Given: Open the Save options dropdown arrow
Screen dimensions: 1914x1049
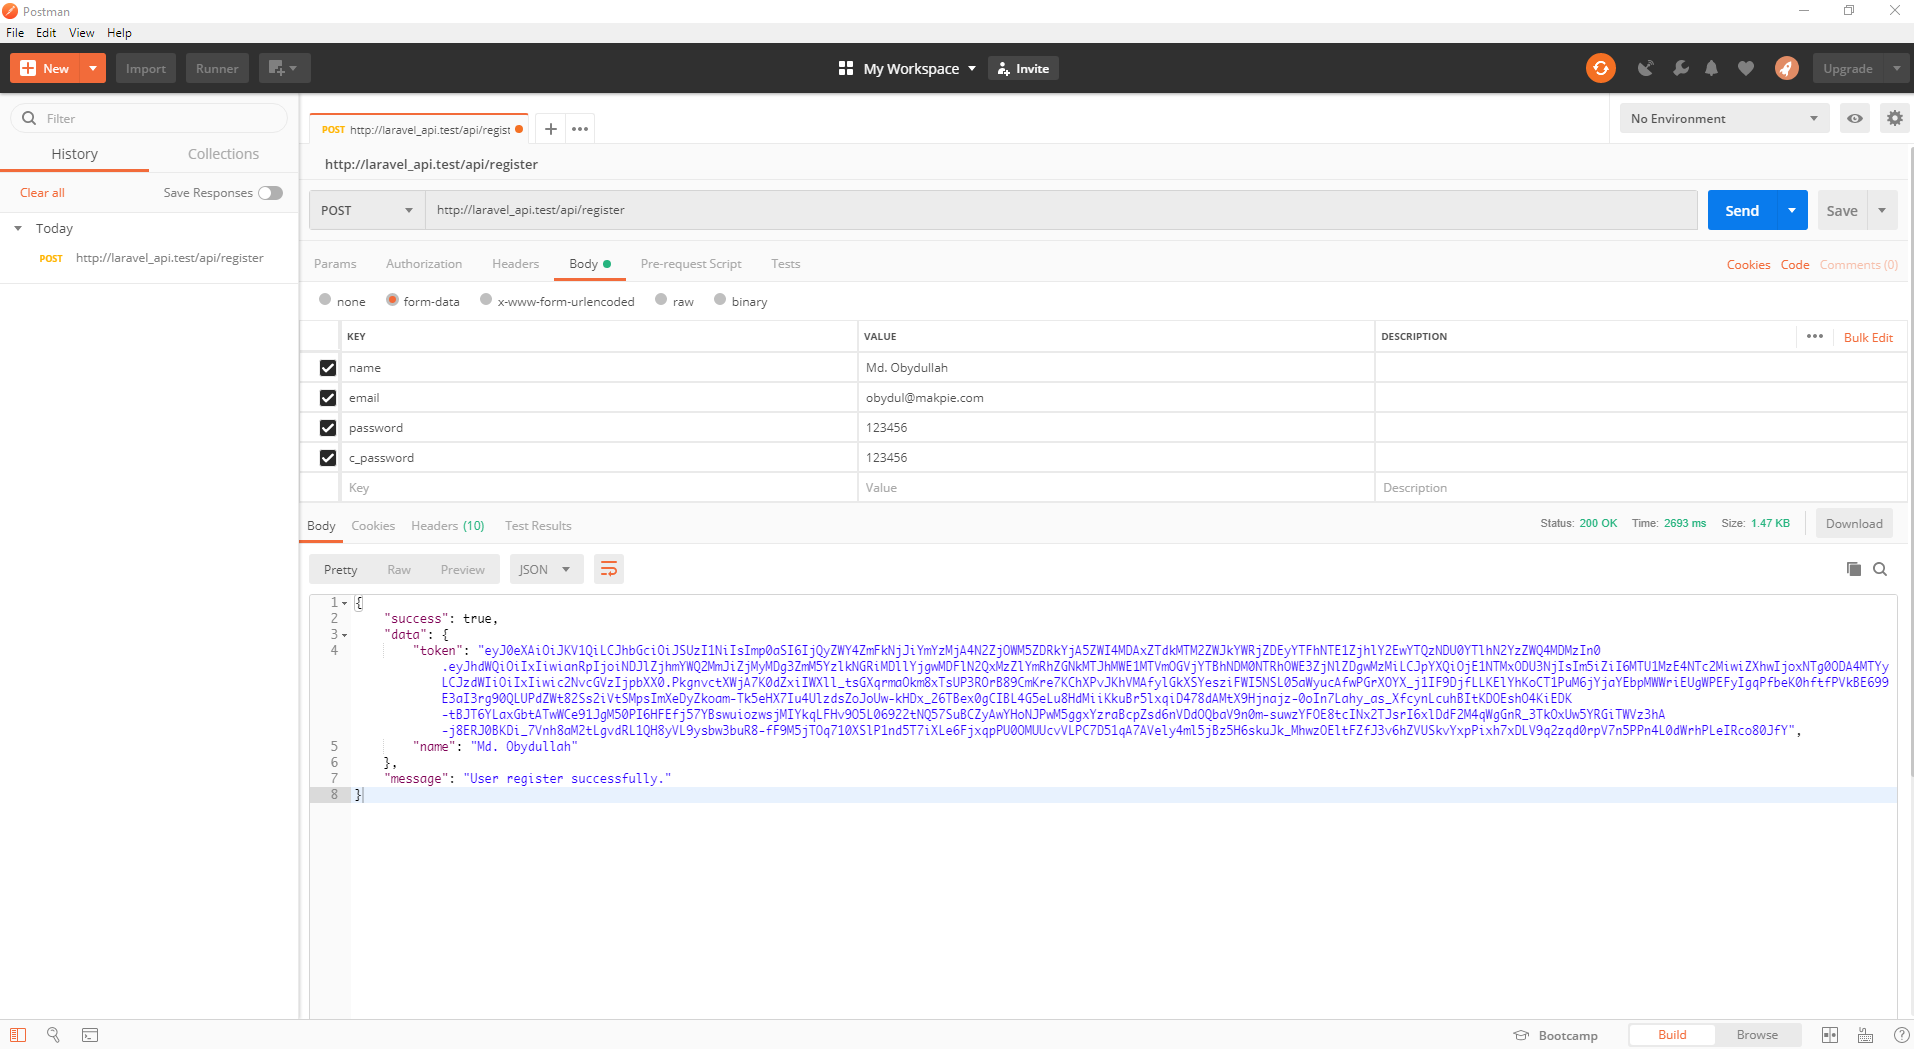Looking at the screenshot, I should pyautogui.click(x=1882, y=210).
